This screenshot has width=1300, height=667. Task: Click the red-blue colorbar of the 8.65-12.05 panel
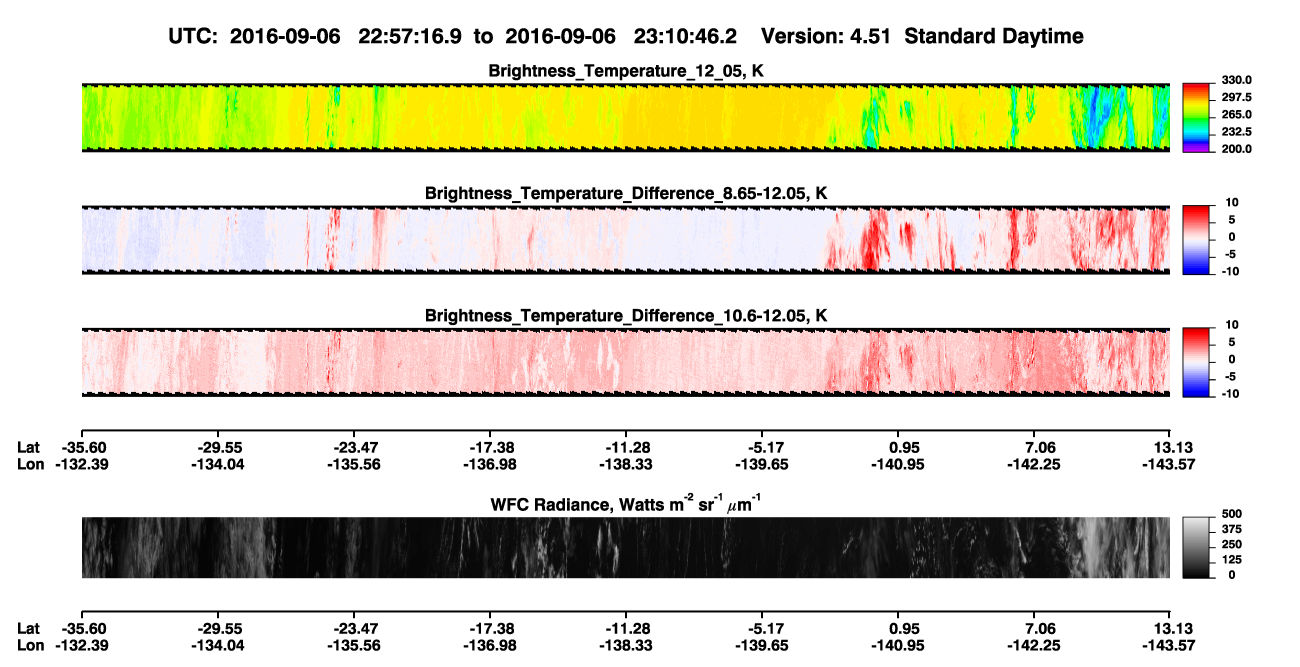pyautogui.click(x=1196, y=240)
